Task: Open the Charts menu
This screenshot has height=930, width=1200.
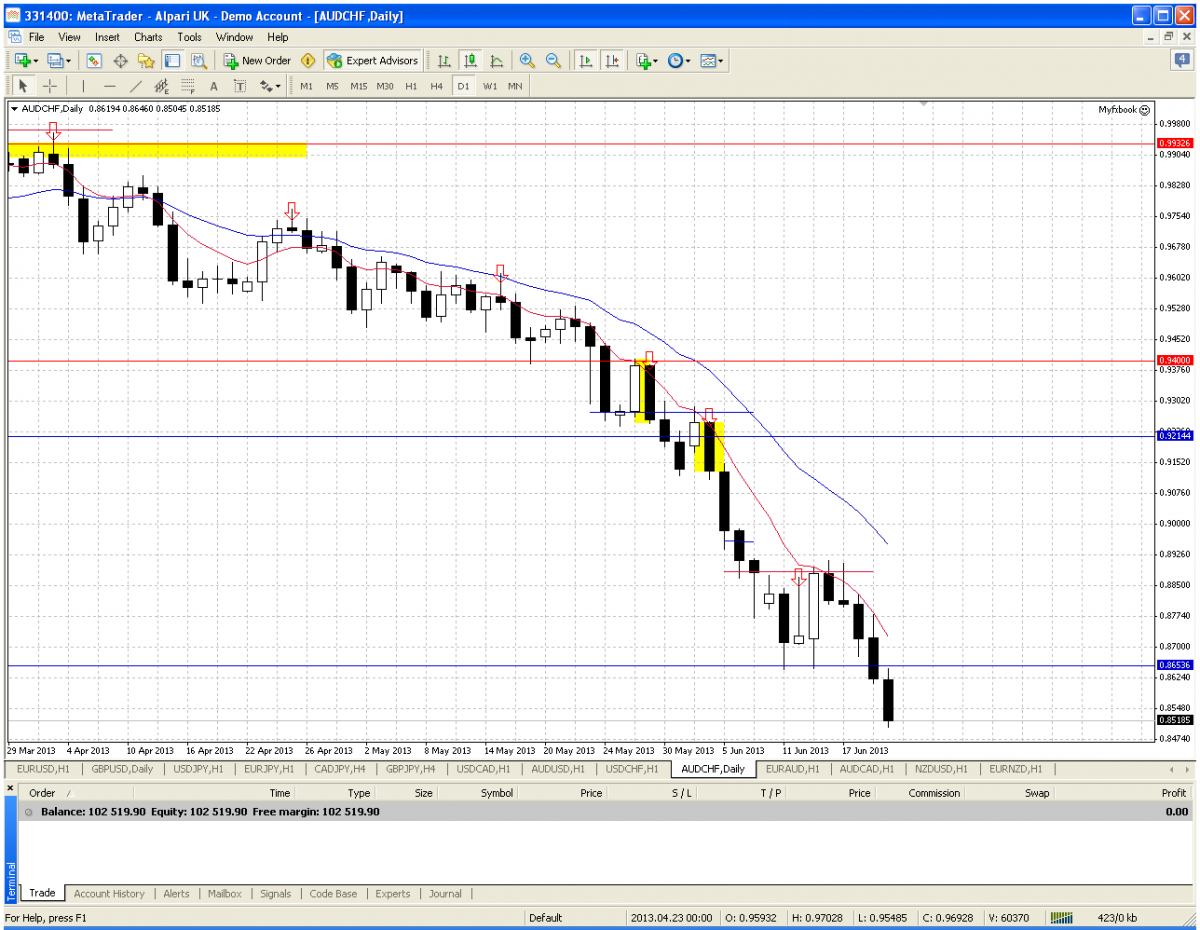Action: click(148, 37)
